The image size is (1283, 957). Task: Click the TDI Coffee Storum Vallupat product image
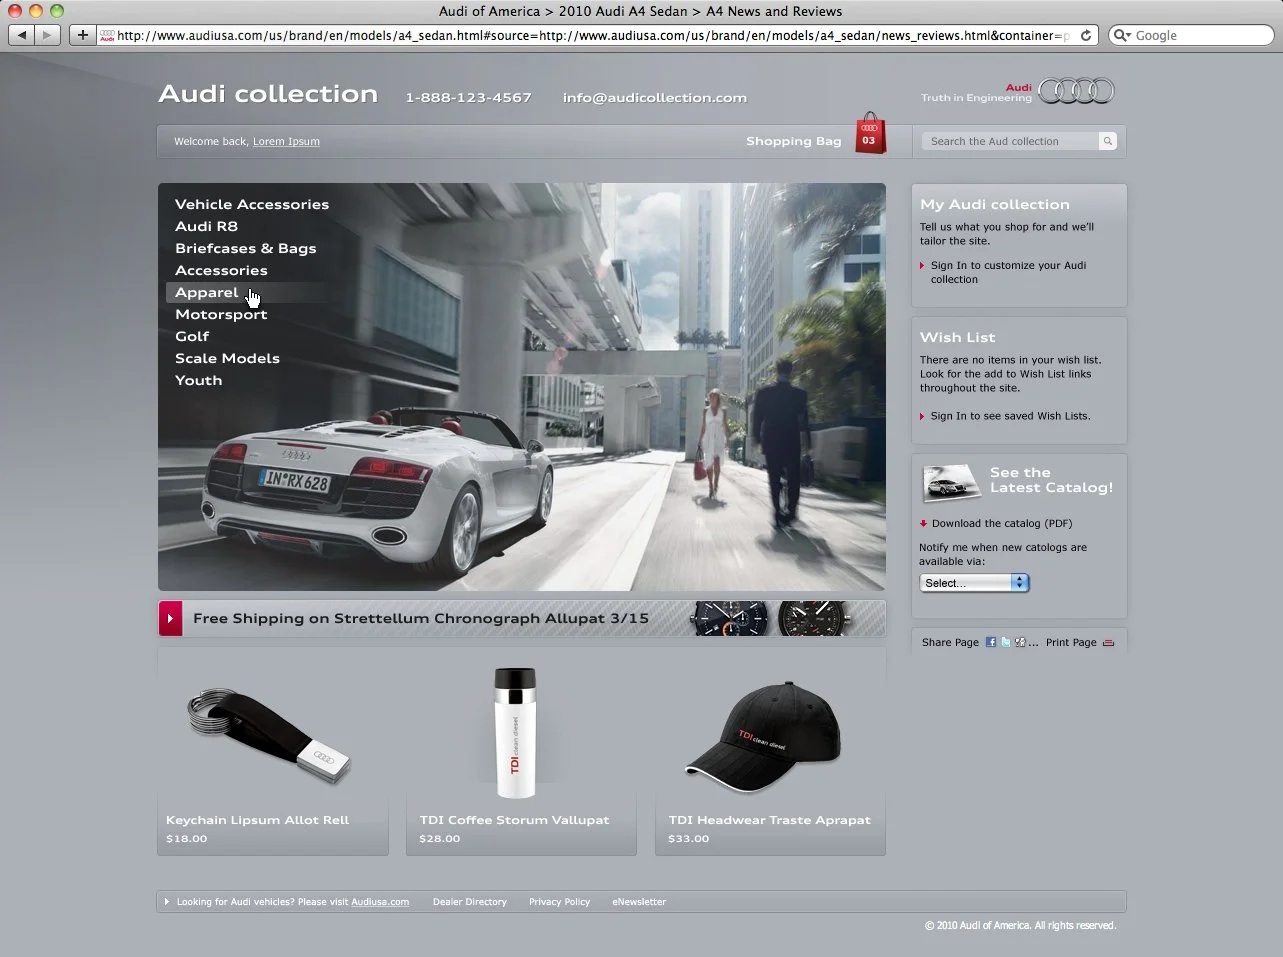pos(515,732)
